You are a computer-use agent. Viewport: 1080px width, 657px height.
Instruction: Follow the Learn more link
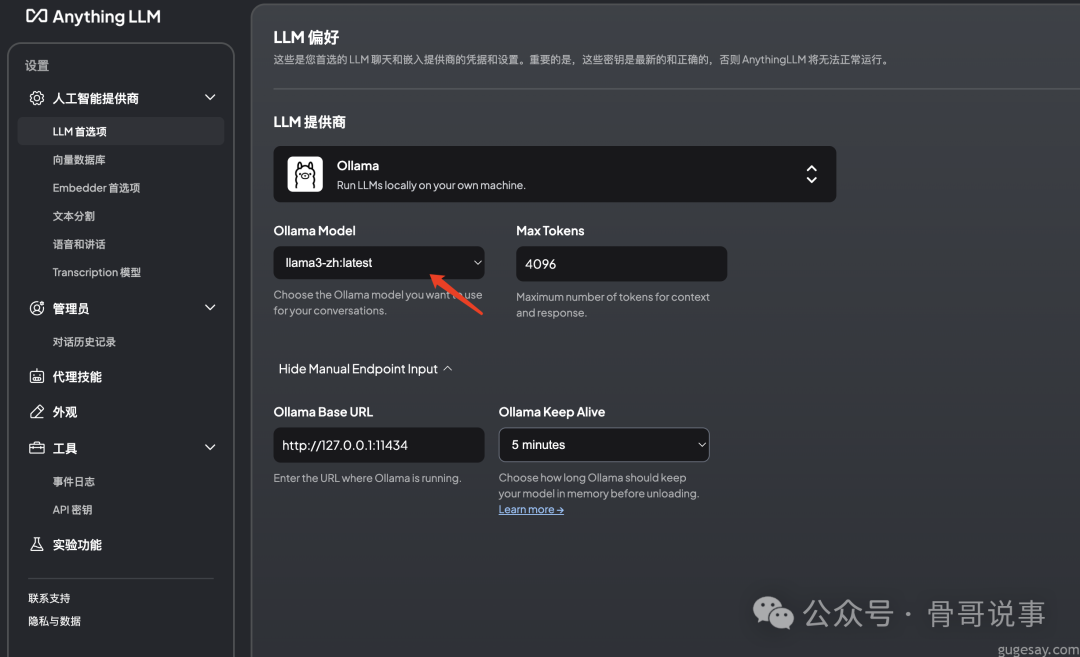coord(531,510)
